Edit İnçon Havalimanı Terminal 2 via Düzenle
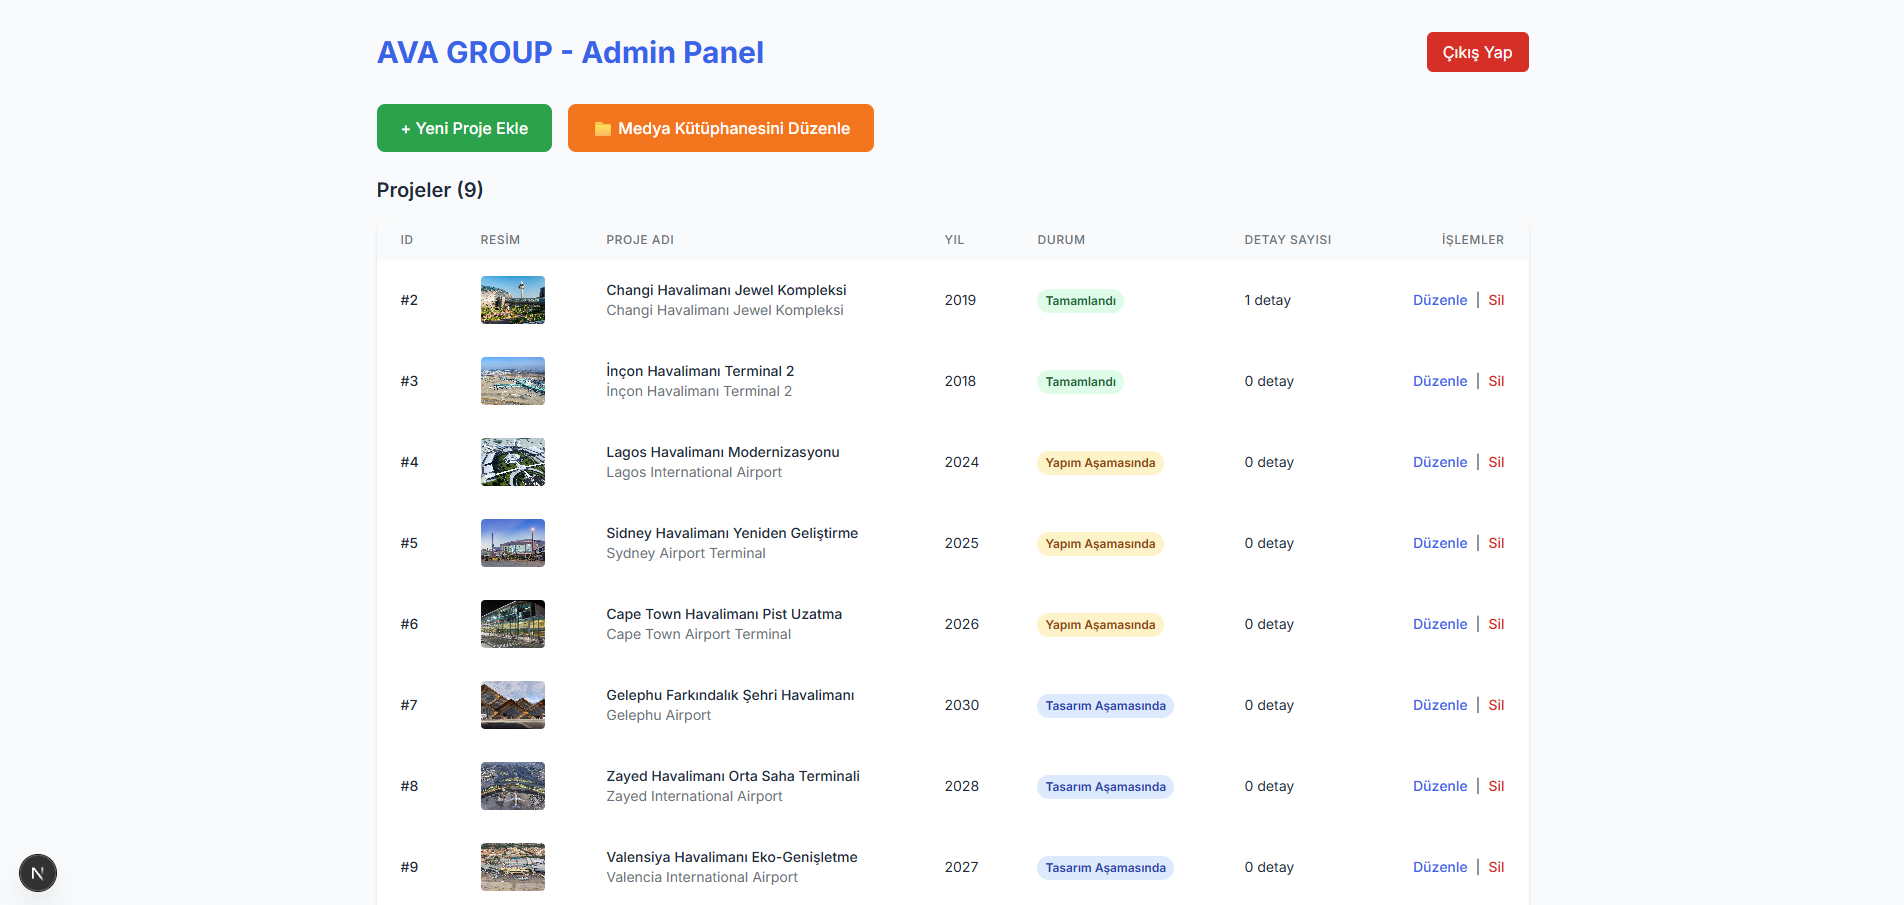The image size is (1904, 905). 1440,381
